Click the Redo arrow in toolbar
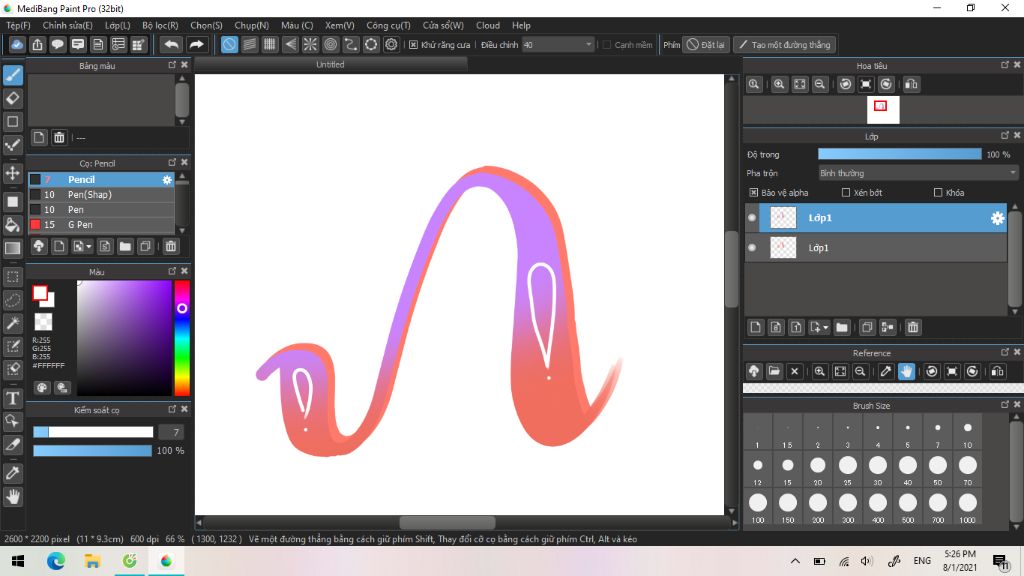1024x576 pixels. click(x=196, y=44)
